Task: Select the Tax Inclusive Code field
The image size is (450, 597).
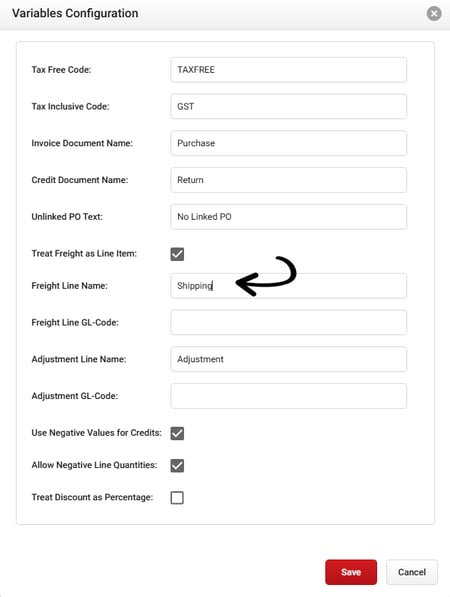Action: point(289,106)
